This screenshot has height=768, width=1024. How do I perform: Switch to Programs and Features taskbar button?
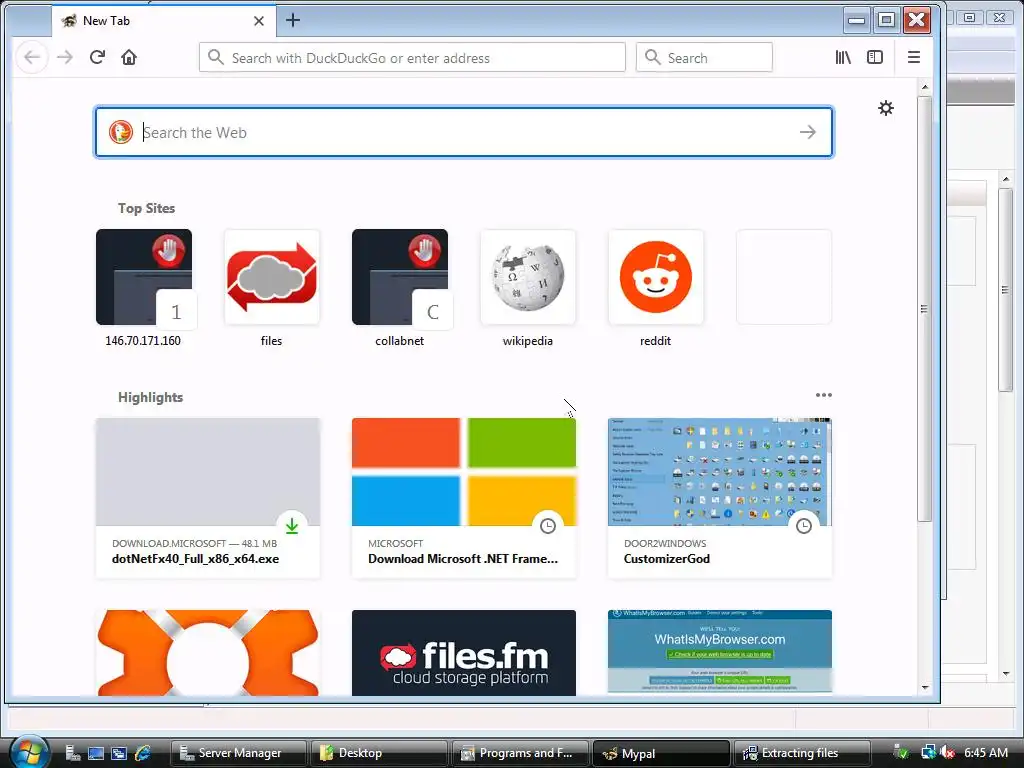[520, 753]
